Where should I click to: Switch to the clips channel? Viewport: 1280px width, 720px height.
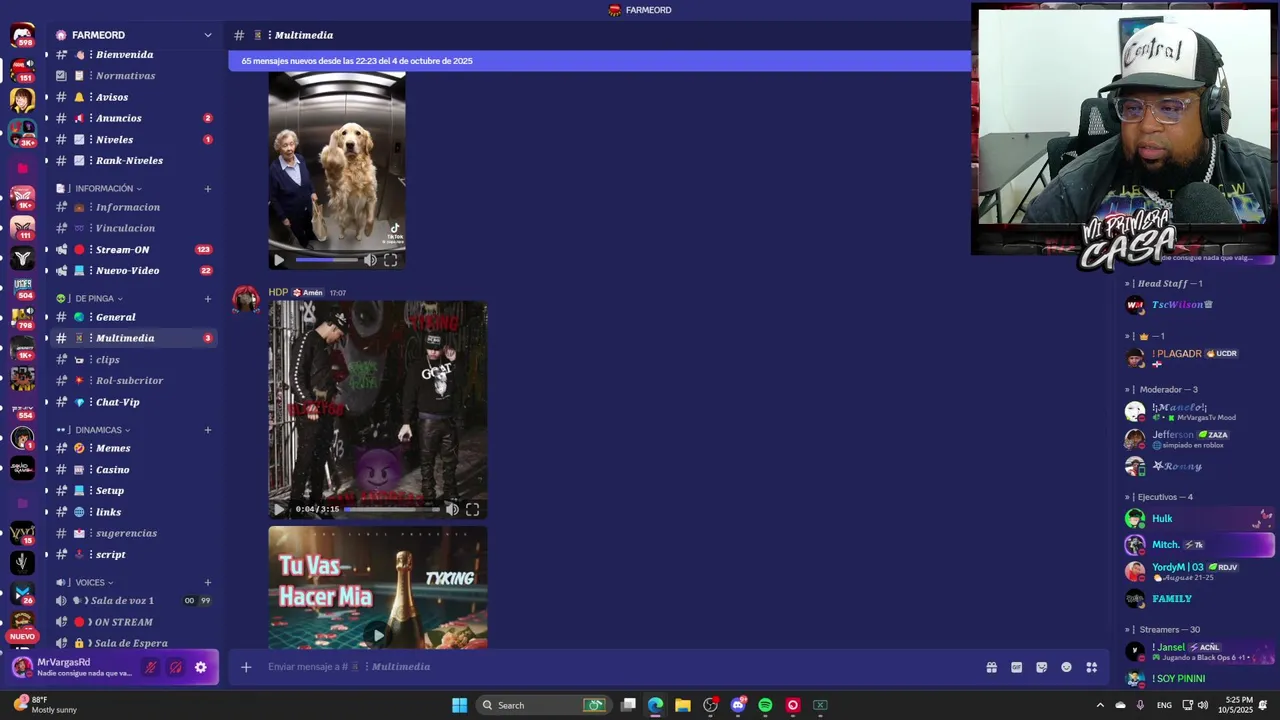click(134, 359)
